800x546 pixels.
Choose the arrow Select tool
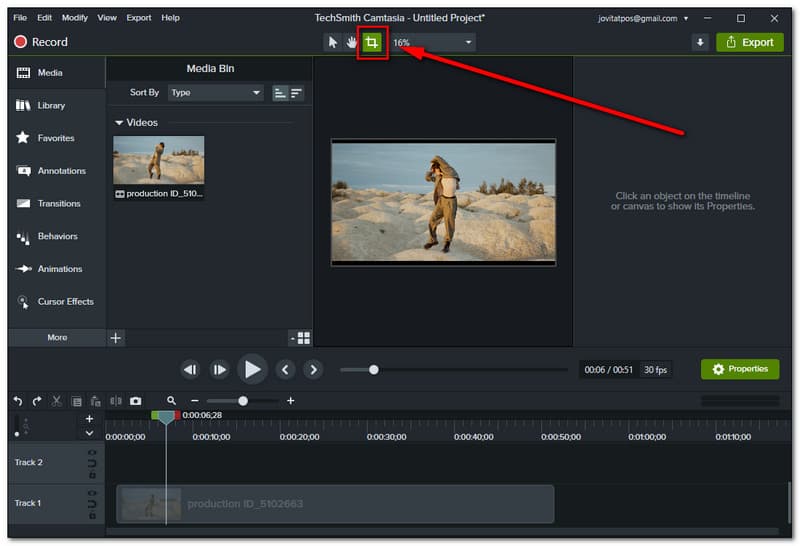tap(333, 43)
